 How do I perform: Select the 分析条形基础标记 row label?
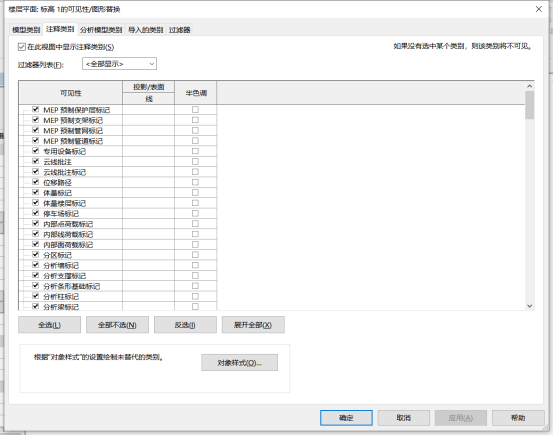coord(71,286)
